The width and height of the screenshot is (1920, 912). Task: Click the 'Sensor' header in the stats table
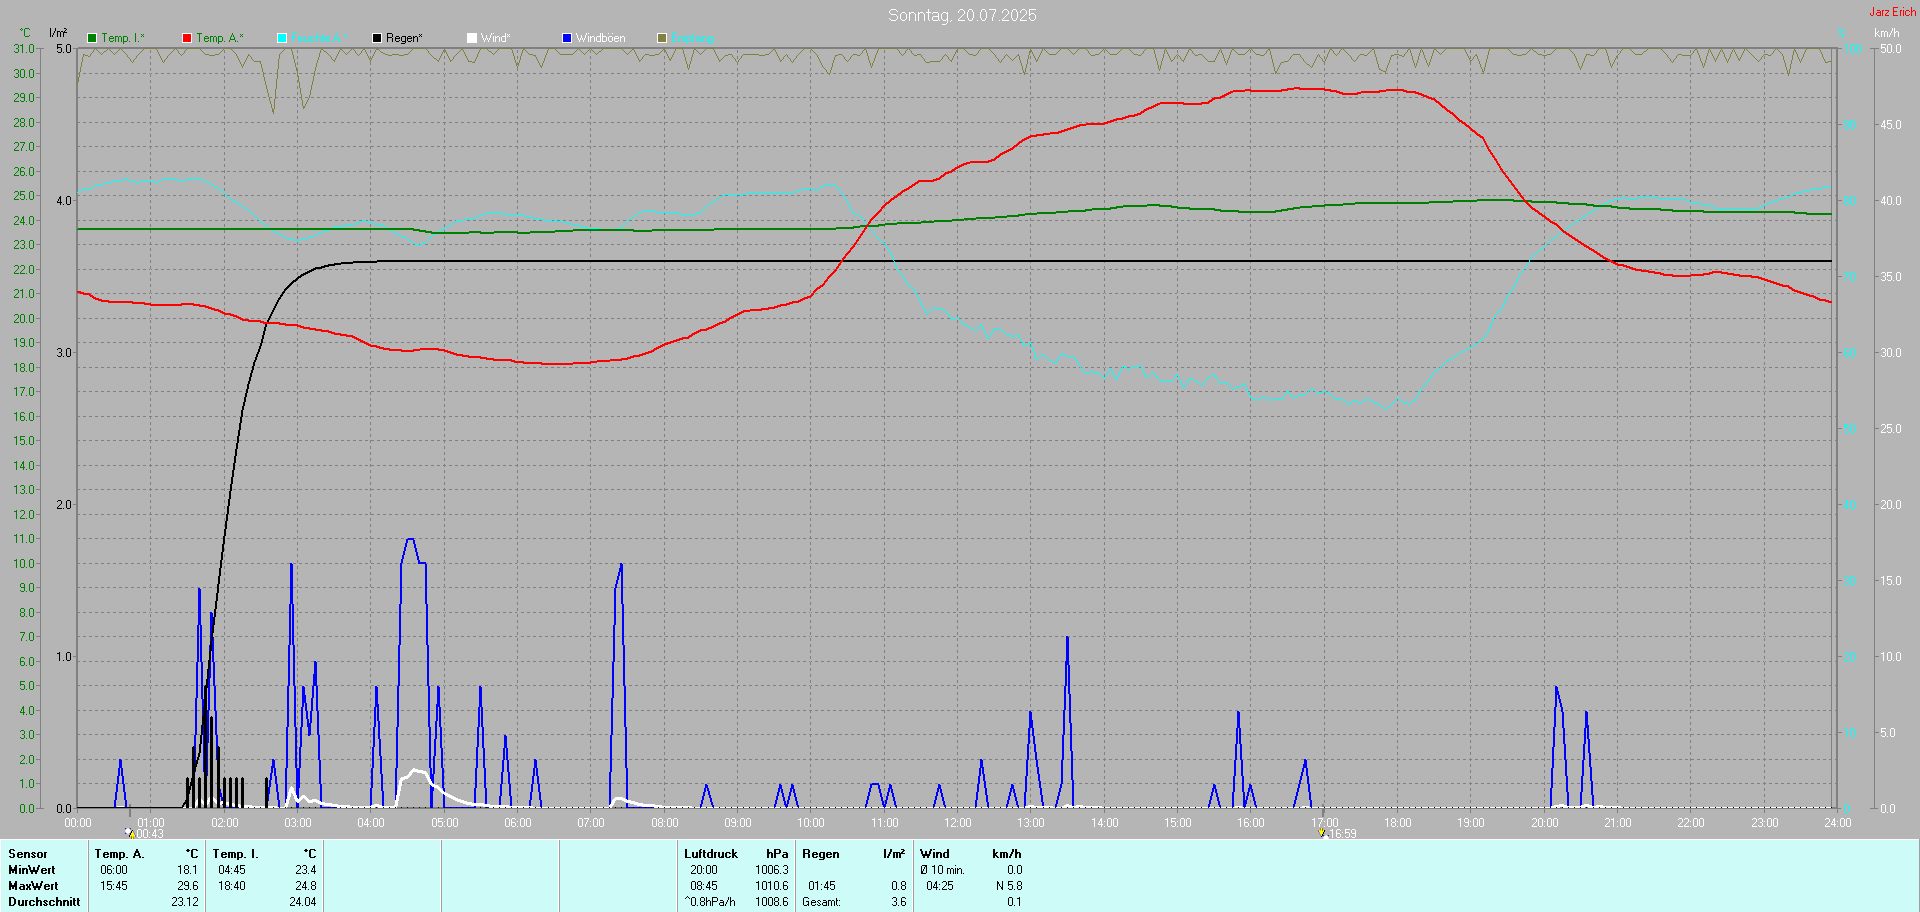click(x=28, y=854)
